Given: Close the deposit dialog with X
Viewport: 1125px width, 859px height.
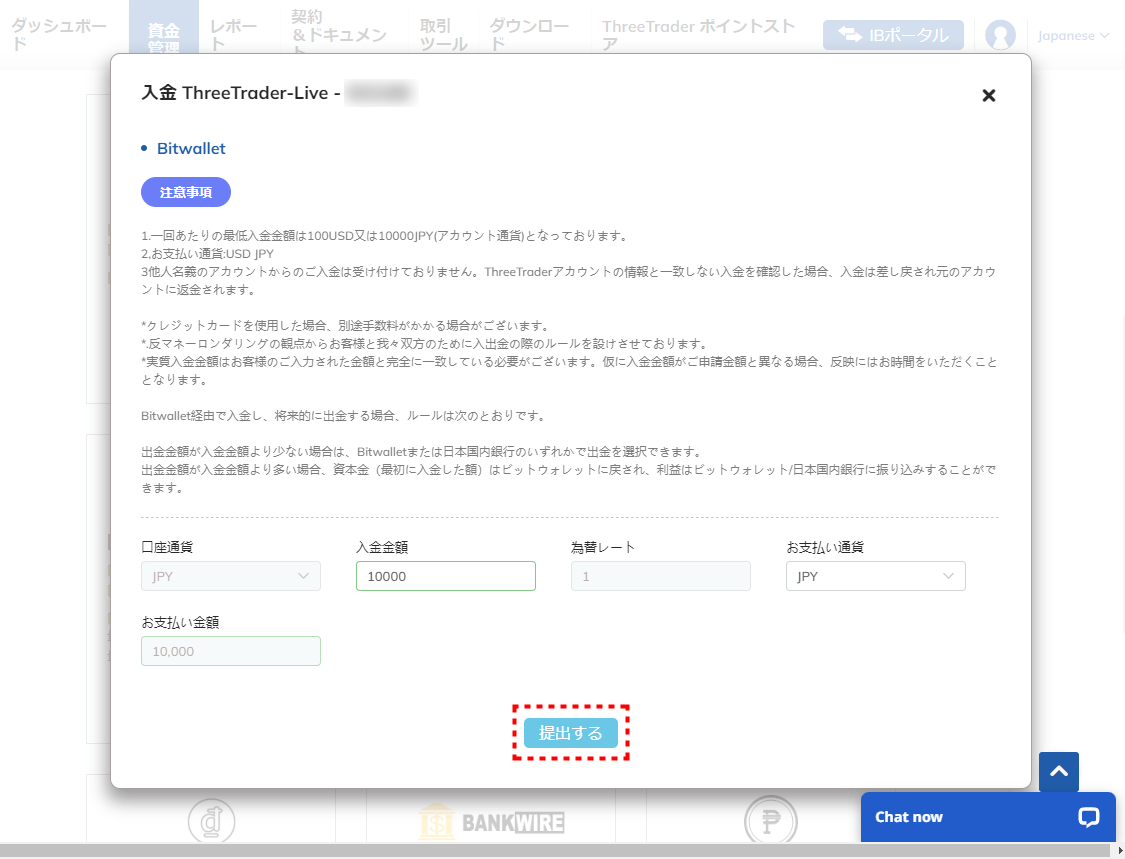Looking at the screenshot, I should point(988,95).
